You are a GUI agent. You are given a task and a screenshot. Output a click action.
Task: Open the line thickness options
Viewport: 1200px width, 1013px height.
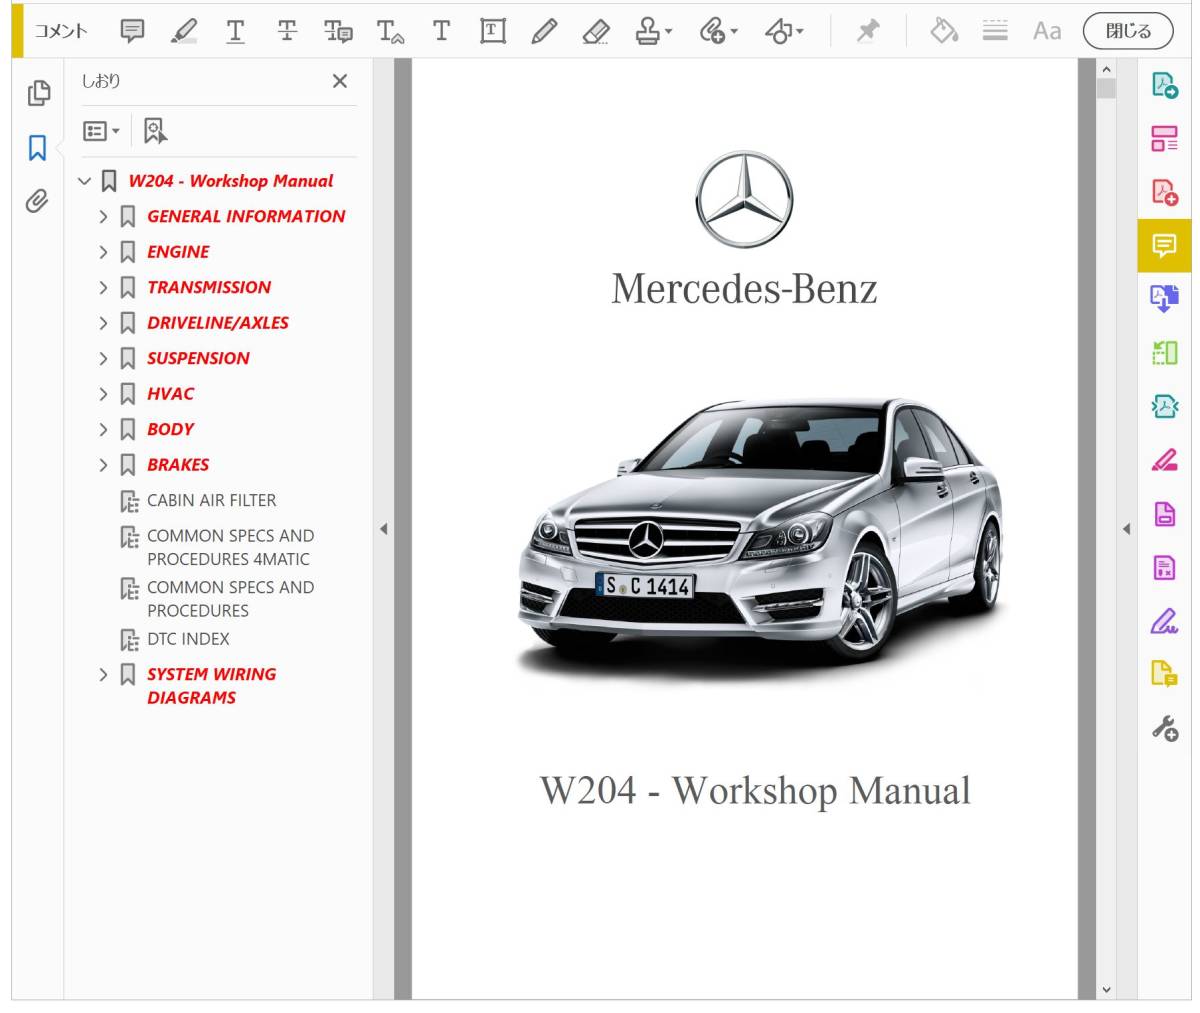point(995,31)
